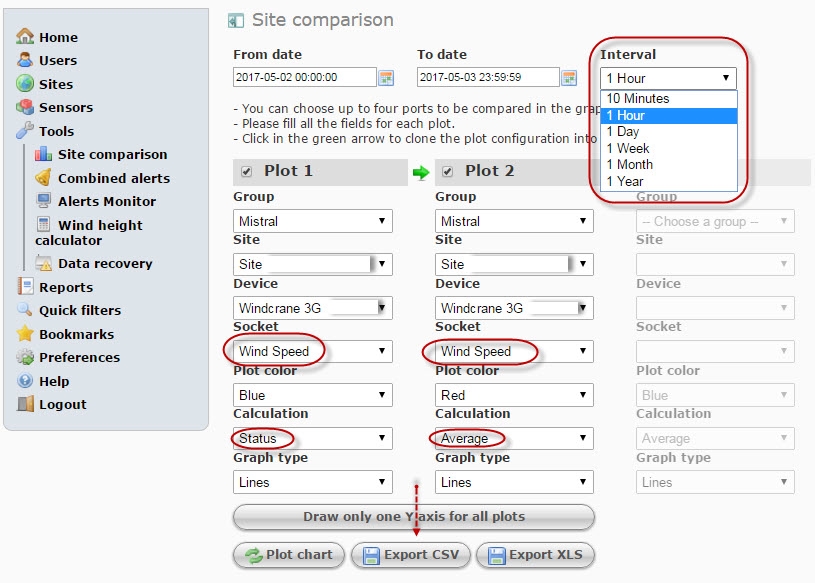
Task: Click the Preferences gear icon
Action: pyautogui.click(x=25, y=357)
